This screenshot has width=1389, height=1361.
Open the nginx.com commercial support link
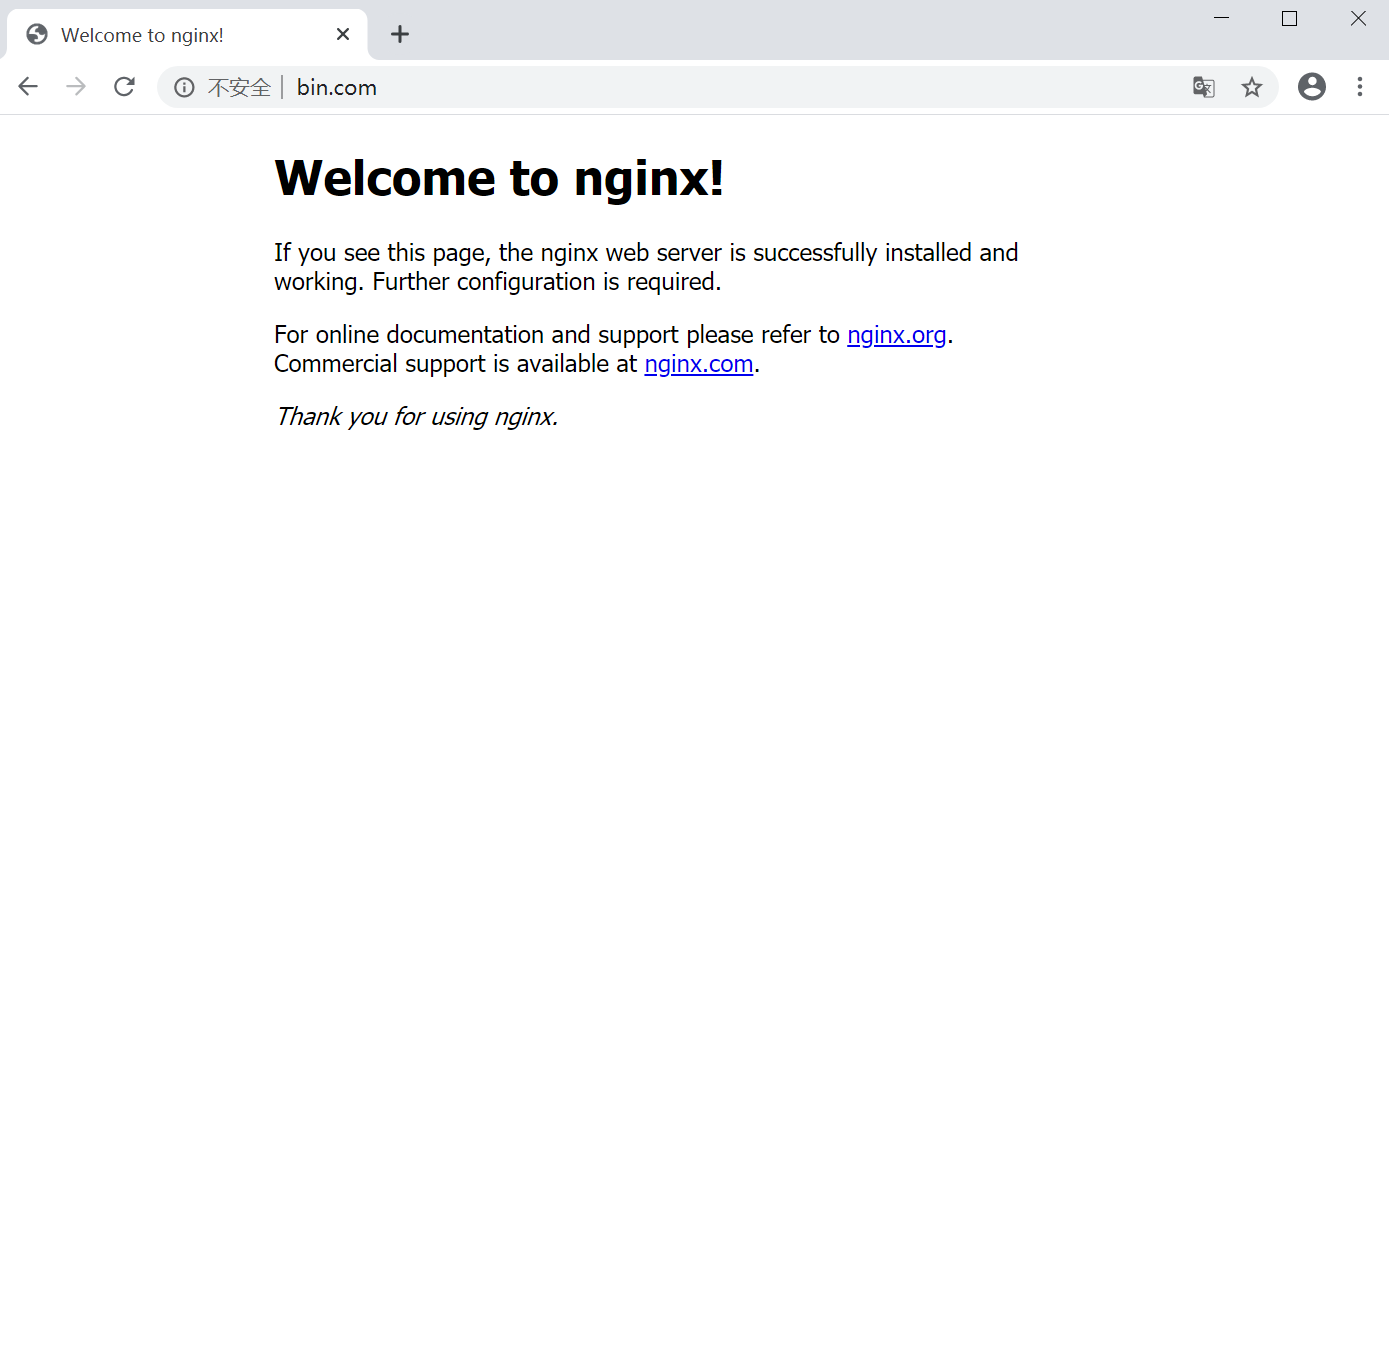click(699, 364)
